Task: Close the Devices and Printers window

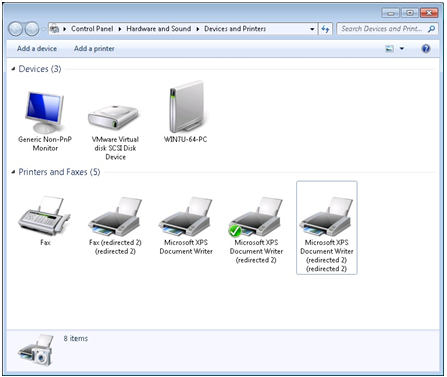Action: click(x=429, y=13)
